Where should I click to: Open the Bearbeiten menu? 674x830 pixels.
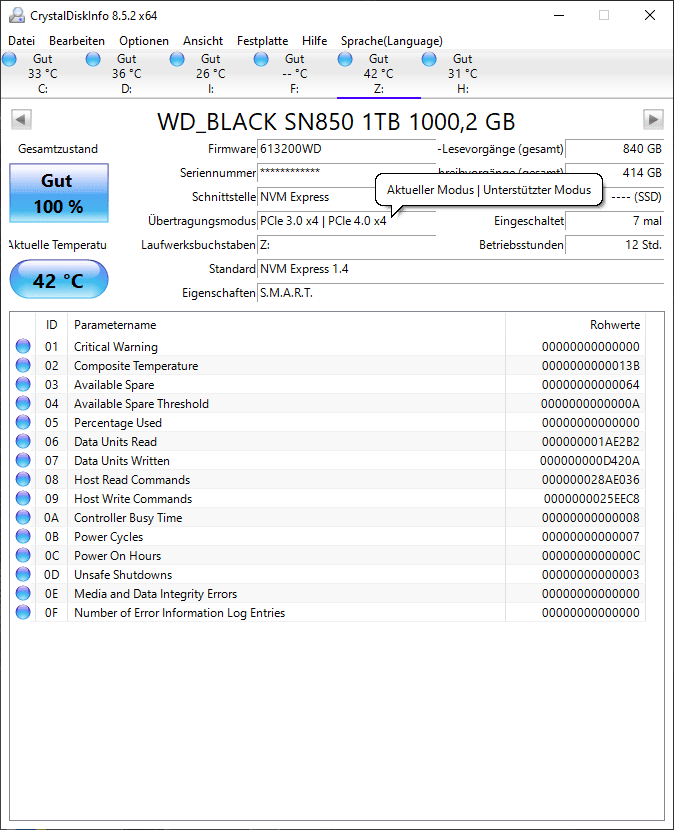pos(77,41)
